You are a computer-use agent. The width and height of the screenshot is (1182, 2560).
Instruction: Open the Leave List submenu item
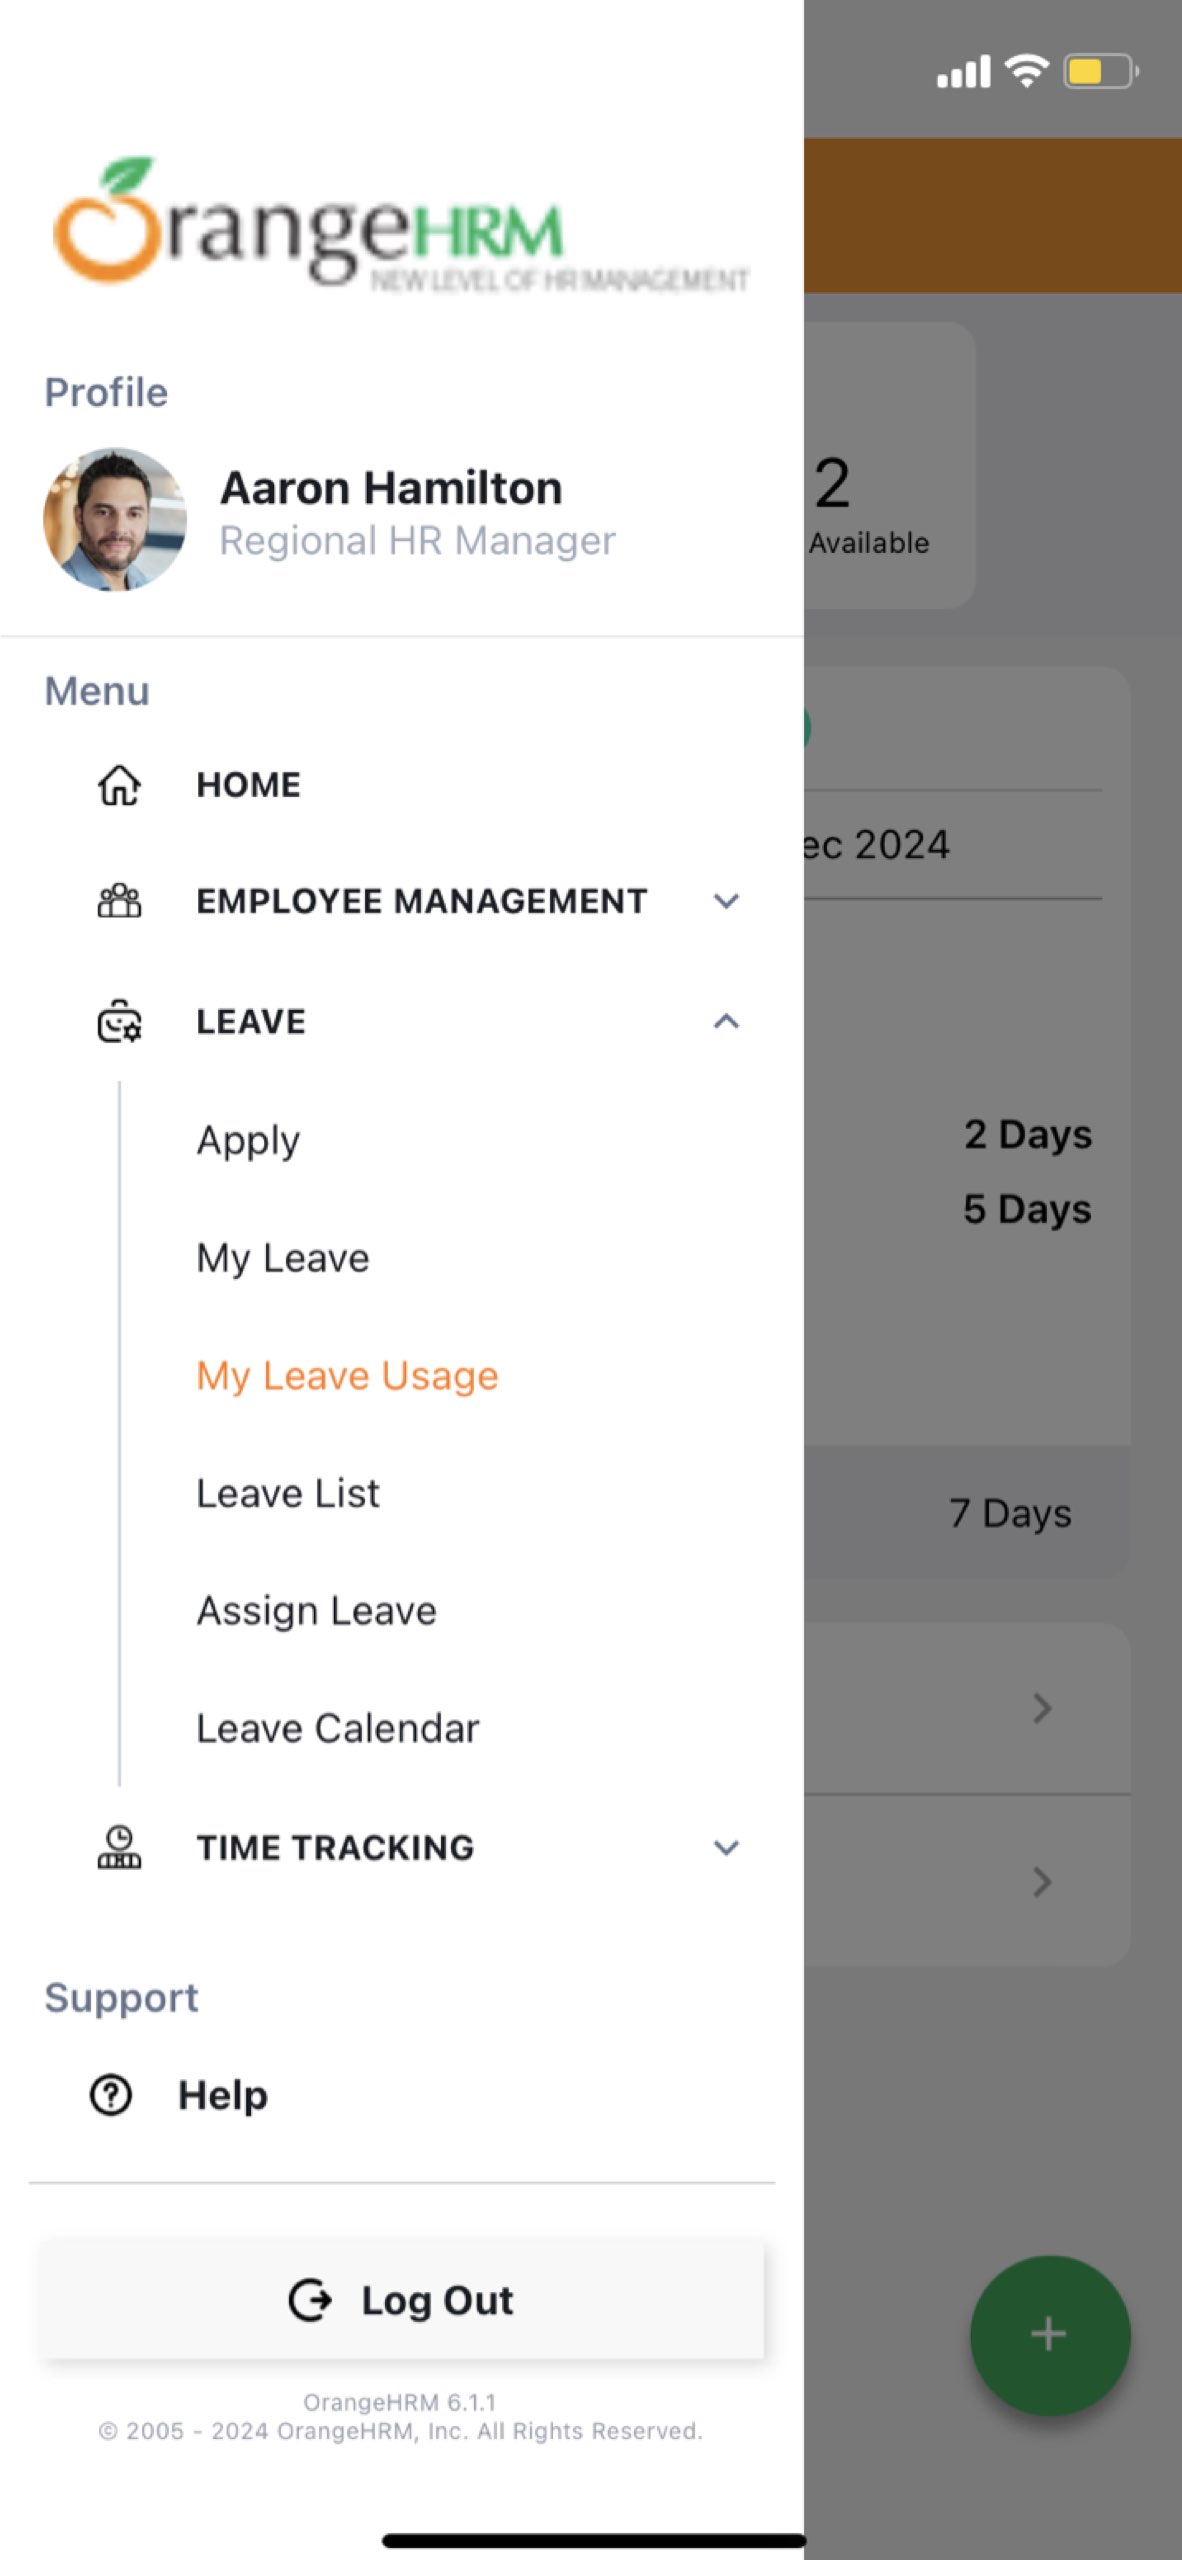point(288,1493)
